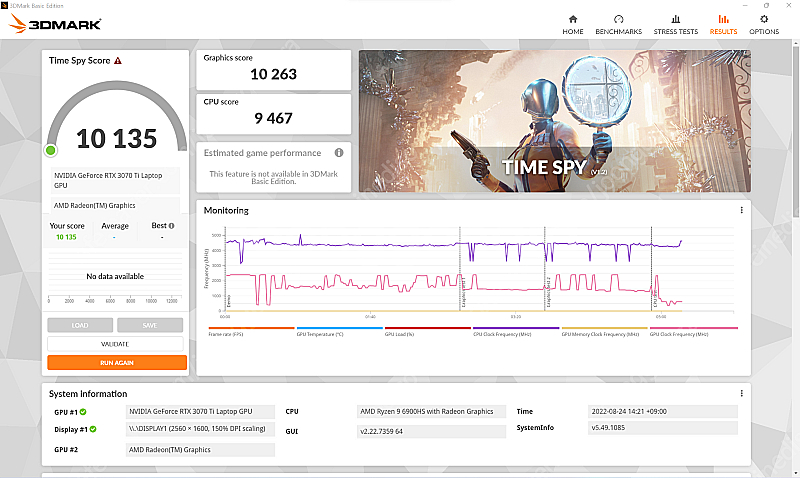This screenshot has width=800, height=478.
Task: Open the Options gear section
Action: (x=764, y=24)
